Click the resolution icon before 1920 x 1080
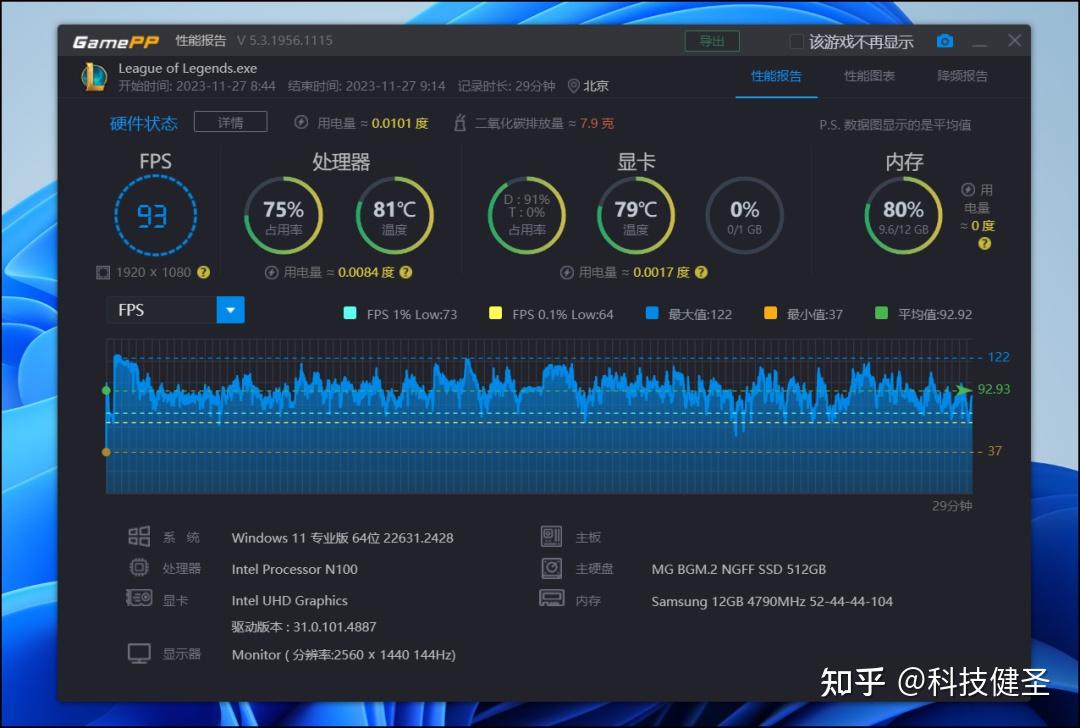The width and height of the screenshot is (1080, 728). pyautogui.click(x=103, y=273)
